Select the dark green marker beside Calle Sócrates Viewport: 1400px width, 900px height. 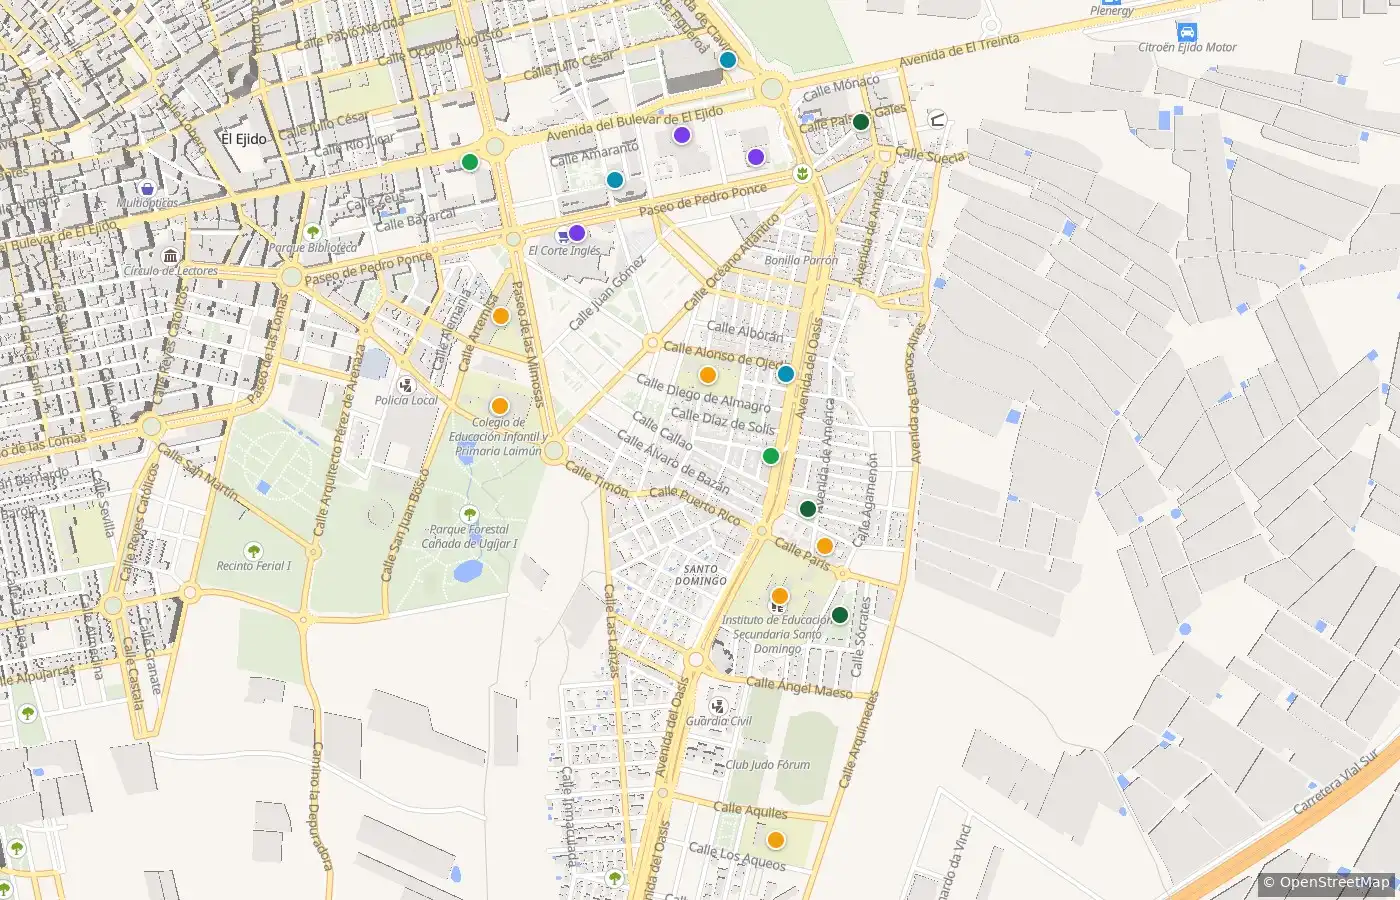840,615
